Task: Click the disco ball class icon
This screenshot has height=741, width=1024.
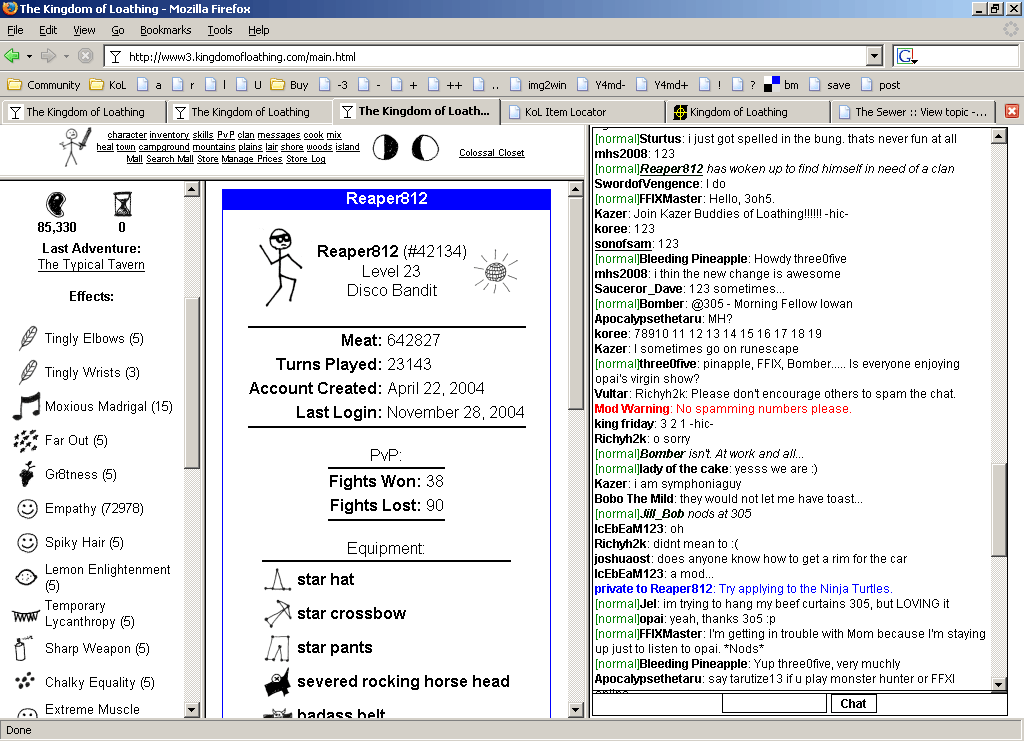Action: point(495,271)
